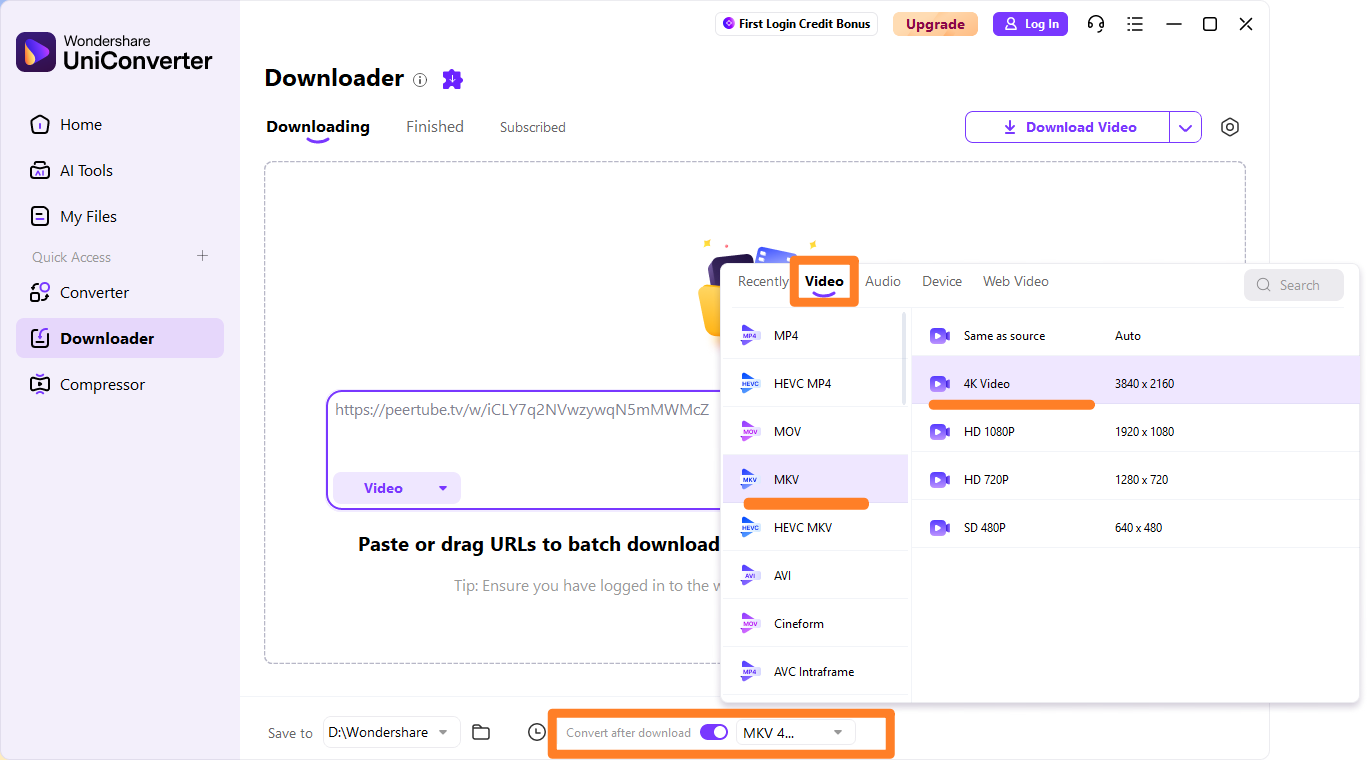Open the Video type dropdown
Viewport: 1367px width, 760px height.
(x=397, y=488)
